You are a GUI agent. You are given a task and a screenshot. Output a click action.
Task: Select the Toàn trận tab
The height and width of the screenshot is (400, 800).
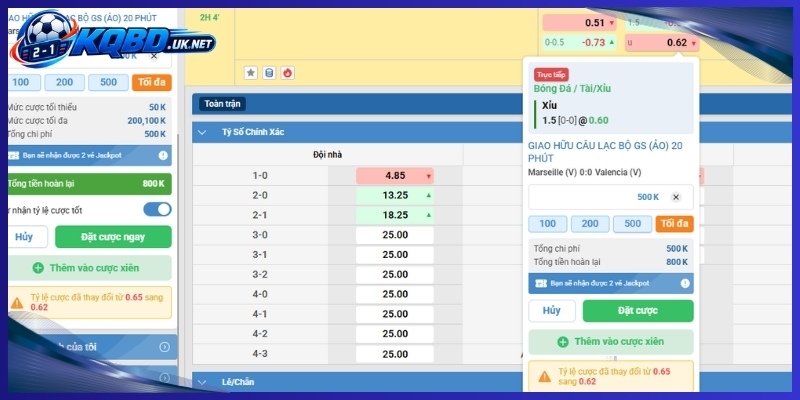[222, 104]
